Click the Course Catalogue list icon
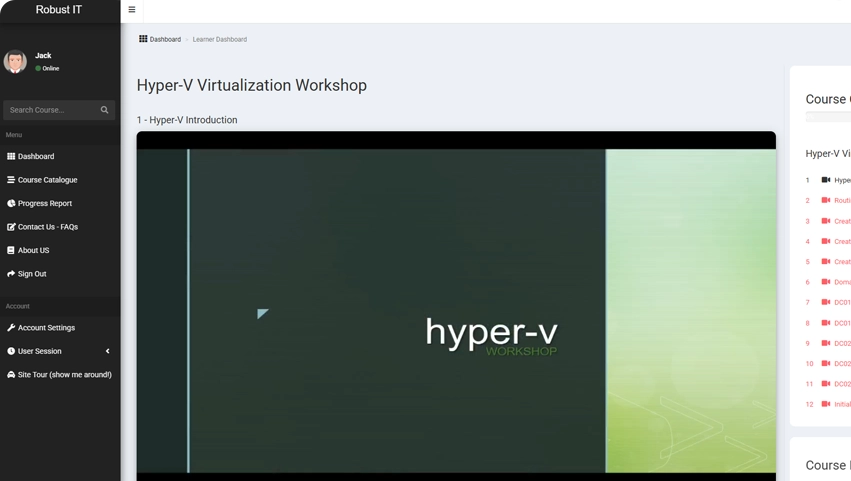The width and height of the screenshot is (851, 481). click(11, 180)
